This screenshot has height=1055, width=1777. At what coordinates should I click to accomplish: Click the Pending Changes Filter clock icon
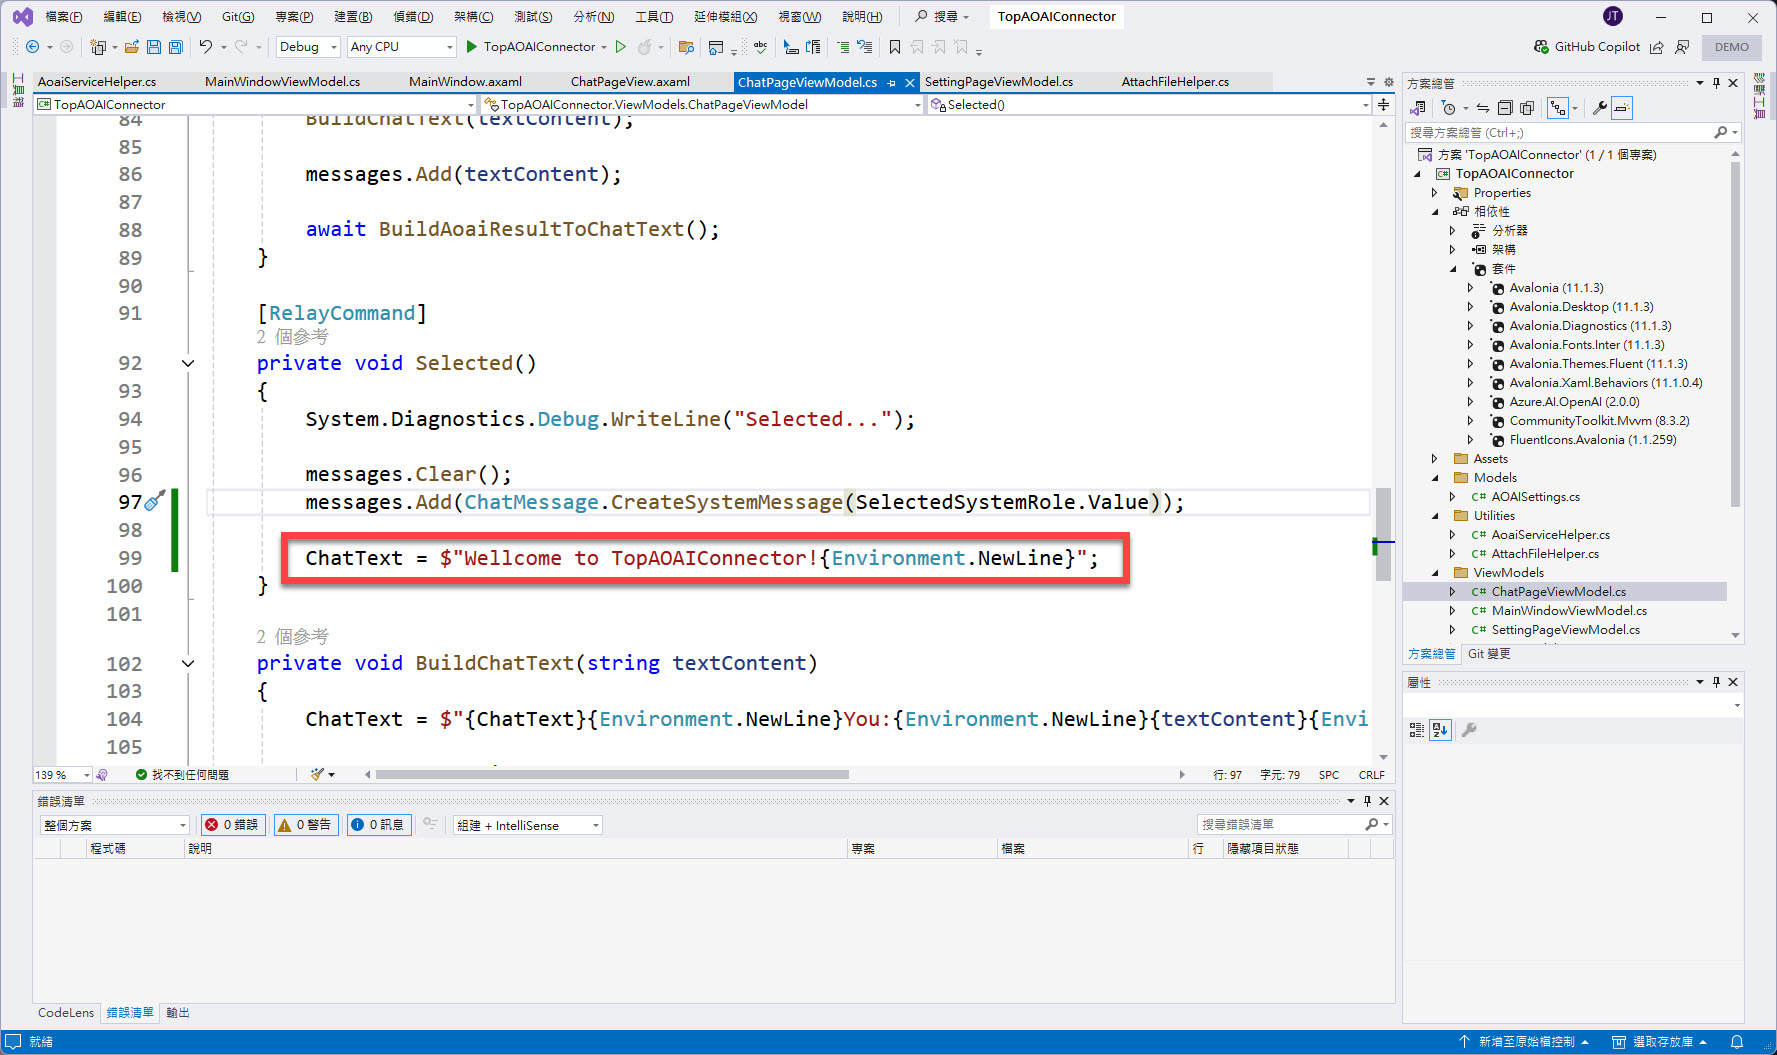coord(1448,108)
